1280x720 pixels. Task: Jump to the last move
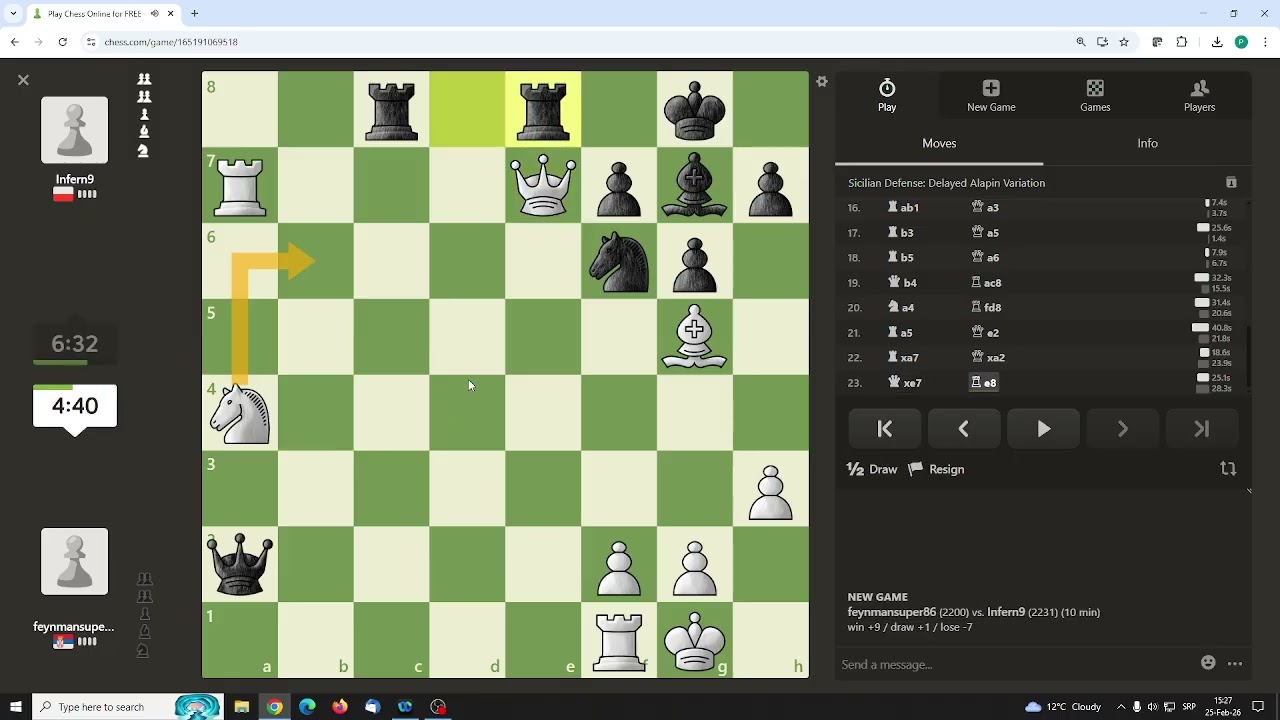coord(1201,429)
